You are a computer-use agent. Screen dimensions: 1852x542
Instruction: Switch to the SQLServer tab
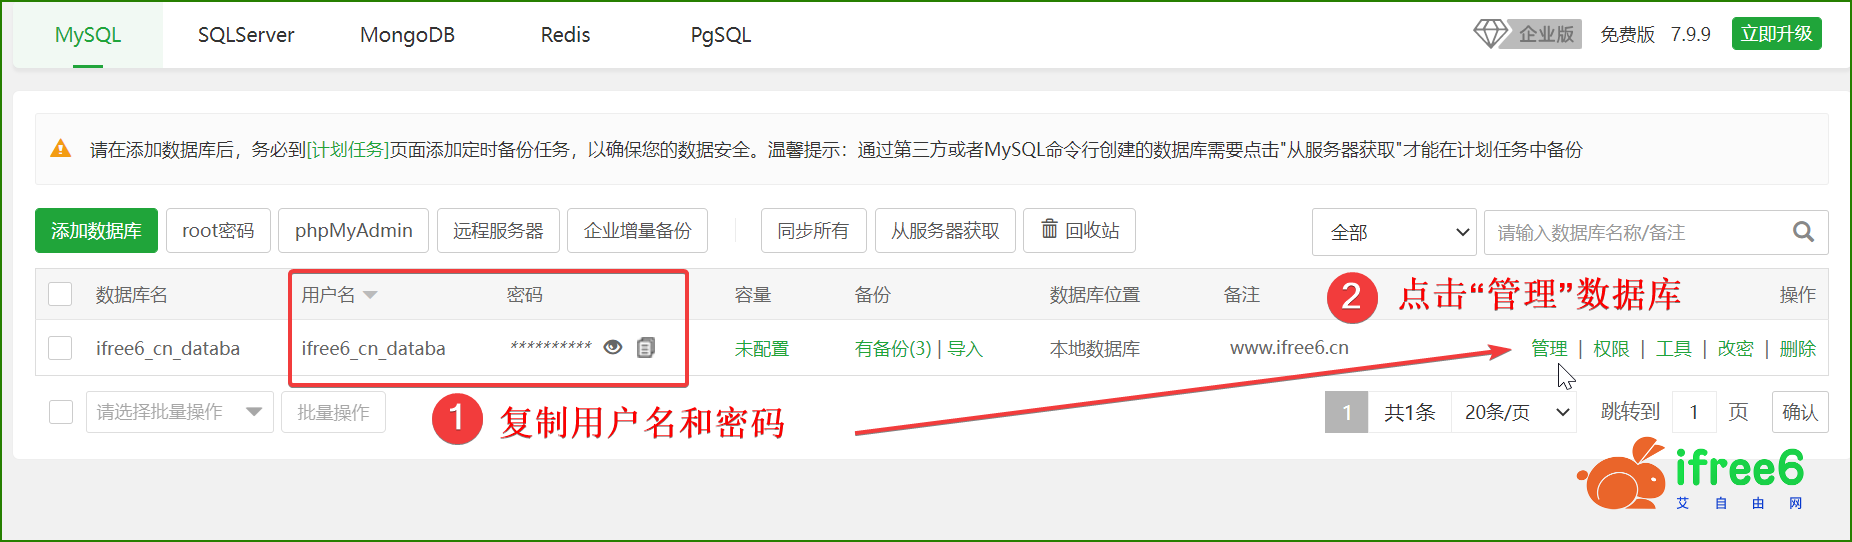246,35
